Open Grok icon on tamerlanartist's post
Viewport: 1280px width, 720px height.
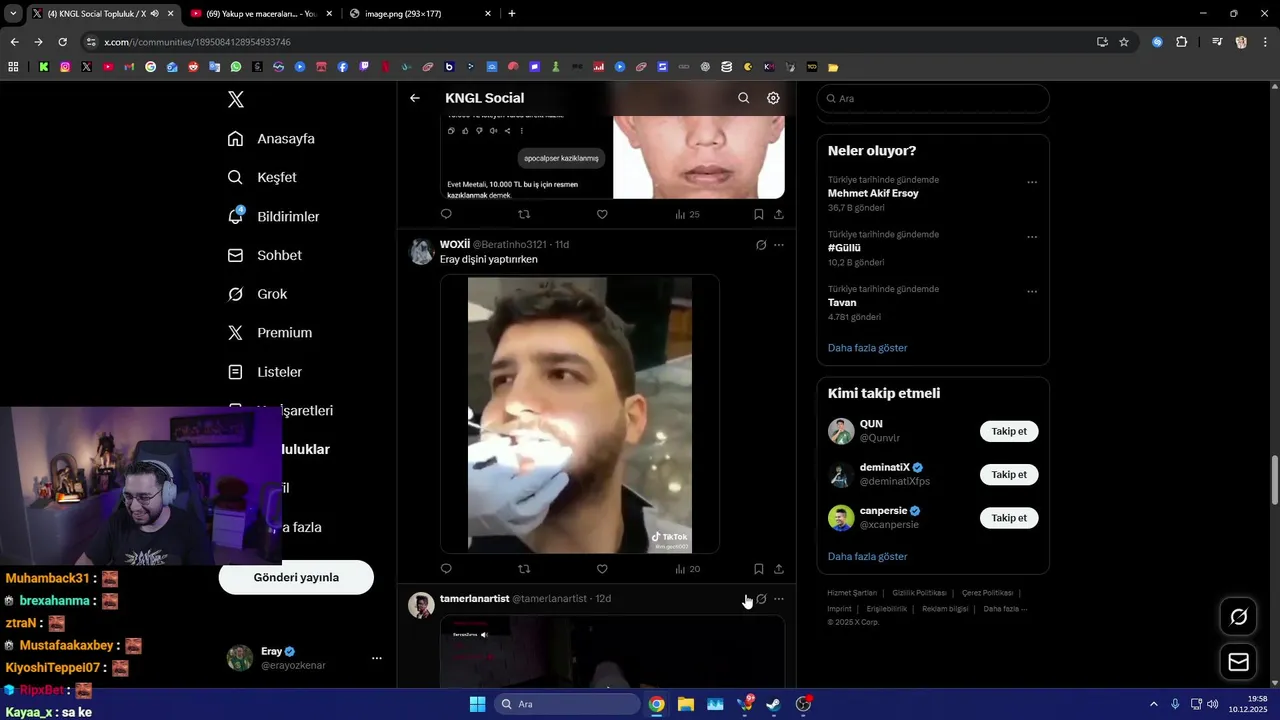coord(761,599)
